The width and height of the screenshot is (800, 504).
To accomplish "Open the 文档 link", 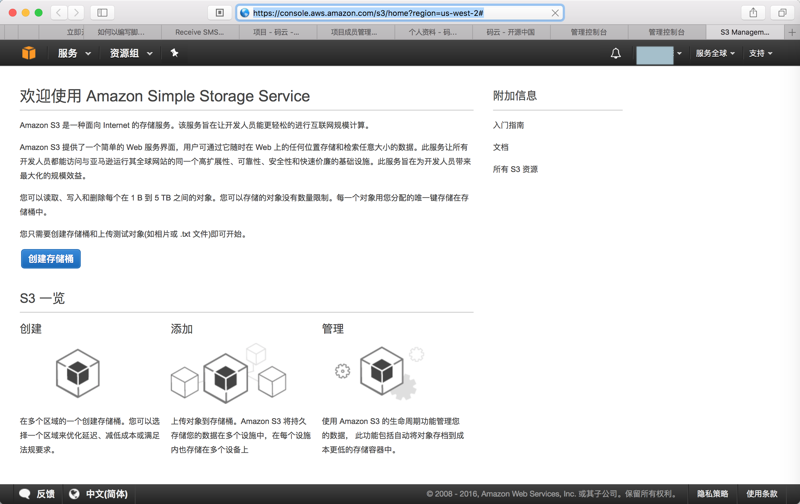I will [x=501, y=147].
